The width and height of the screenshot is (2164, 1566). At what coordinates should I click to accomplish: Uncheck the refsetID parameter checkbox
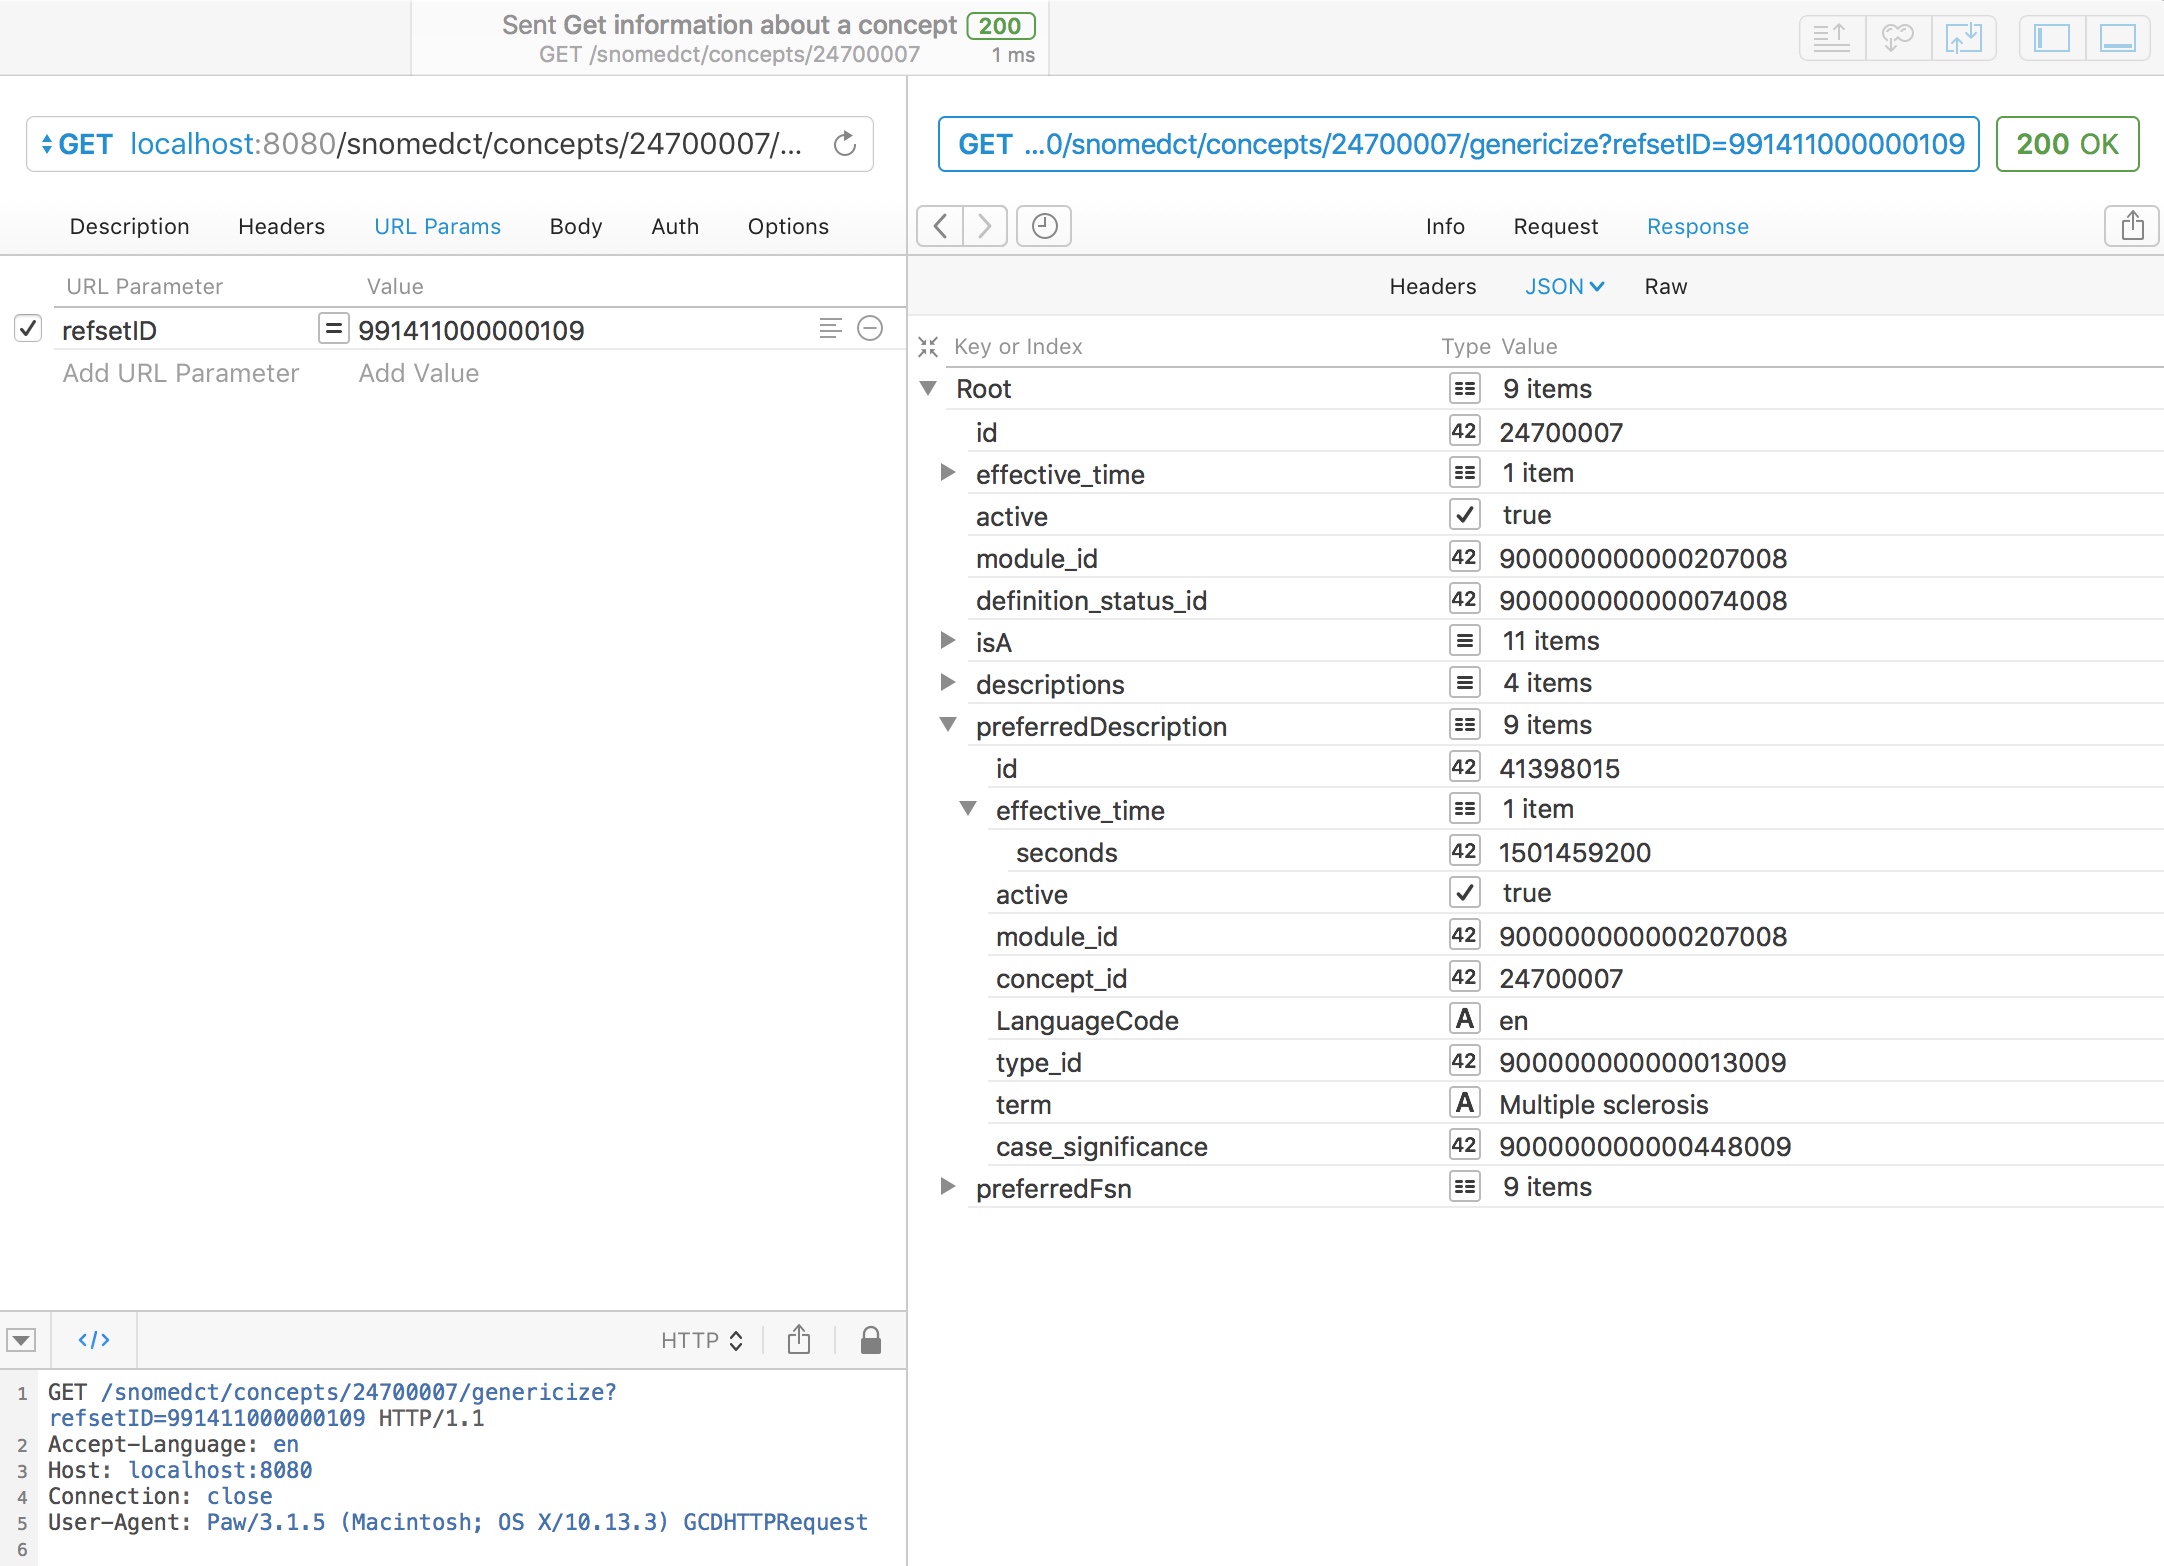(28, 329)
